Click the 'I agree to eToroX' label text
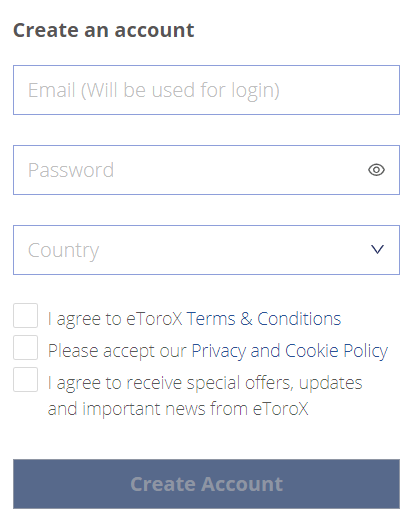The width and height of the screenshot is (415, 524). click(x=115, y=319)
